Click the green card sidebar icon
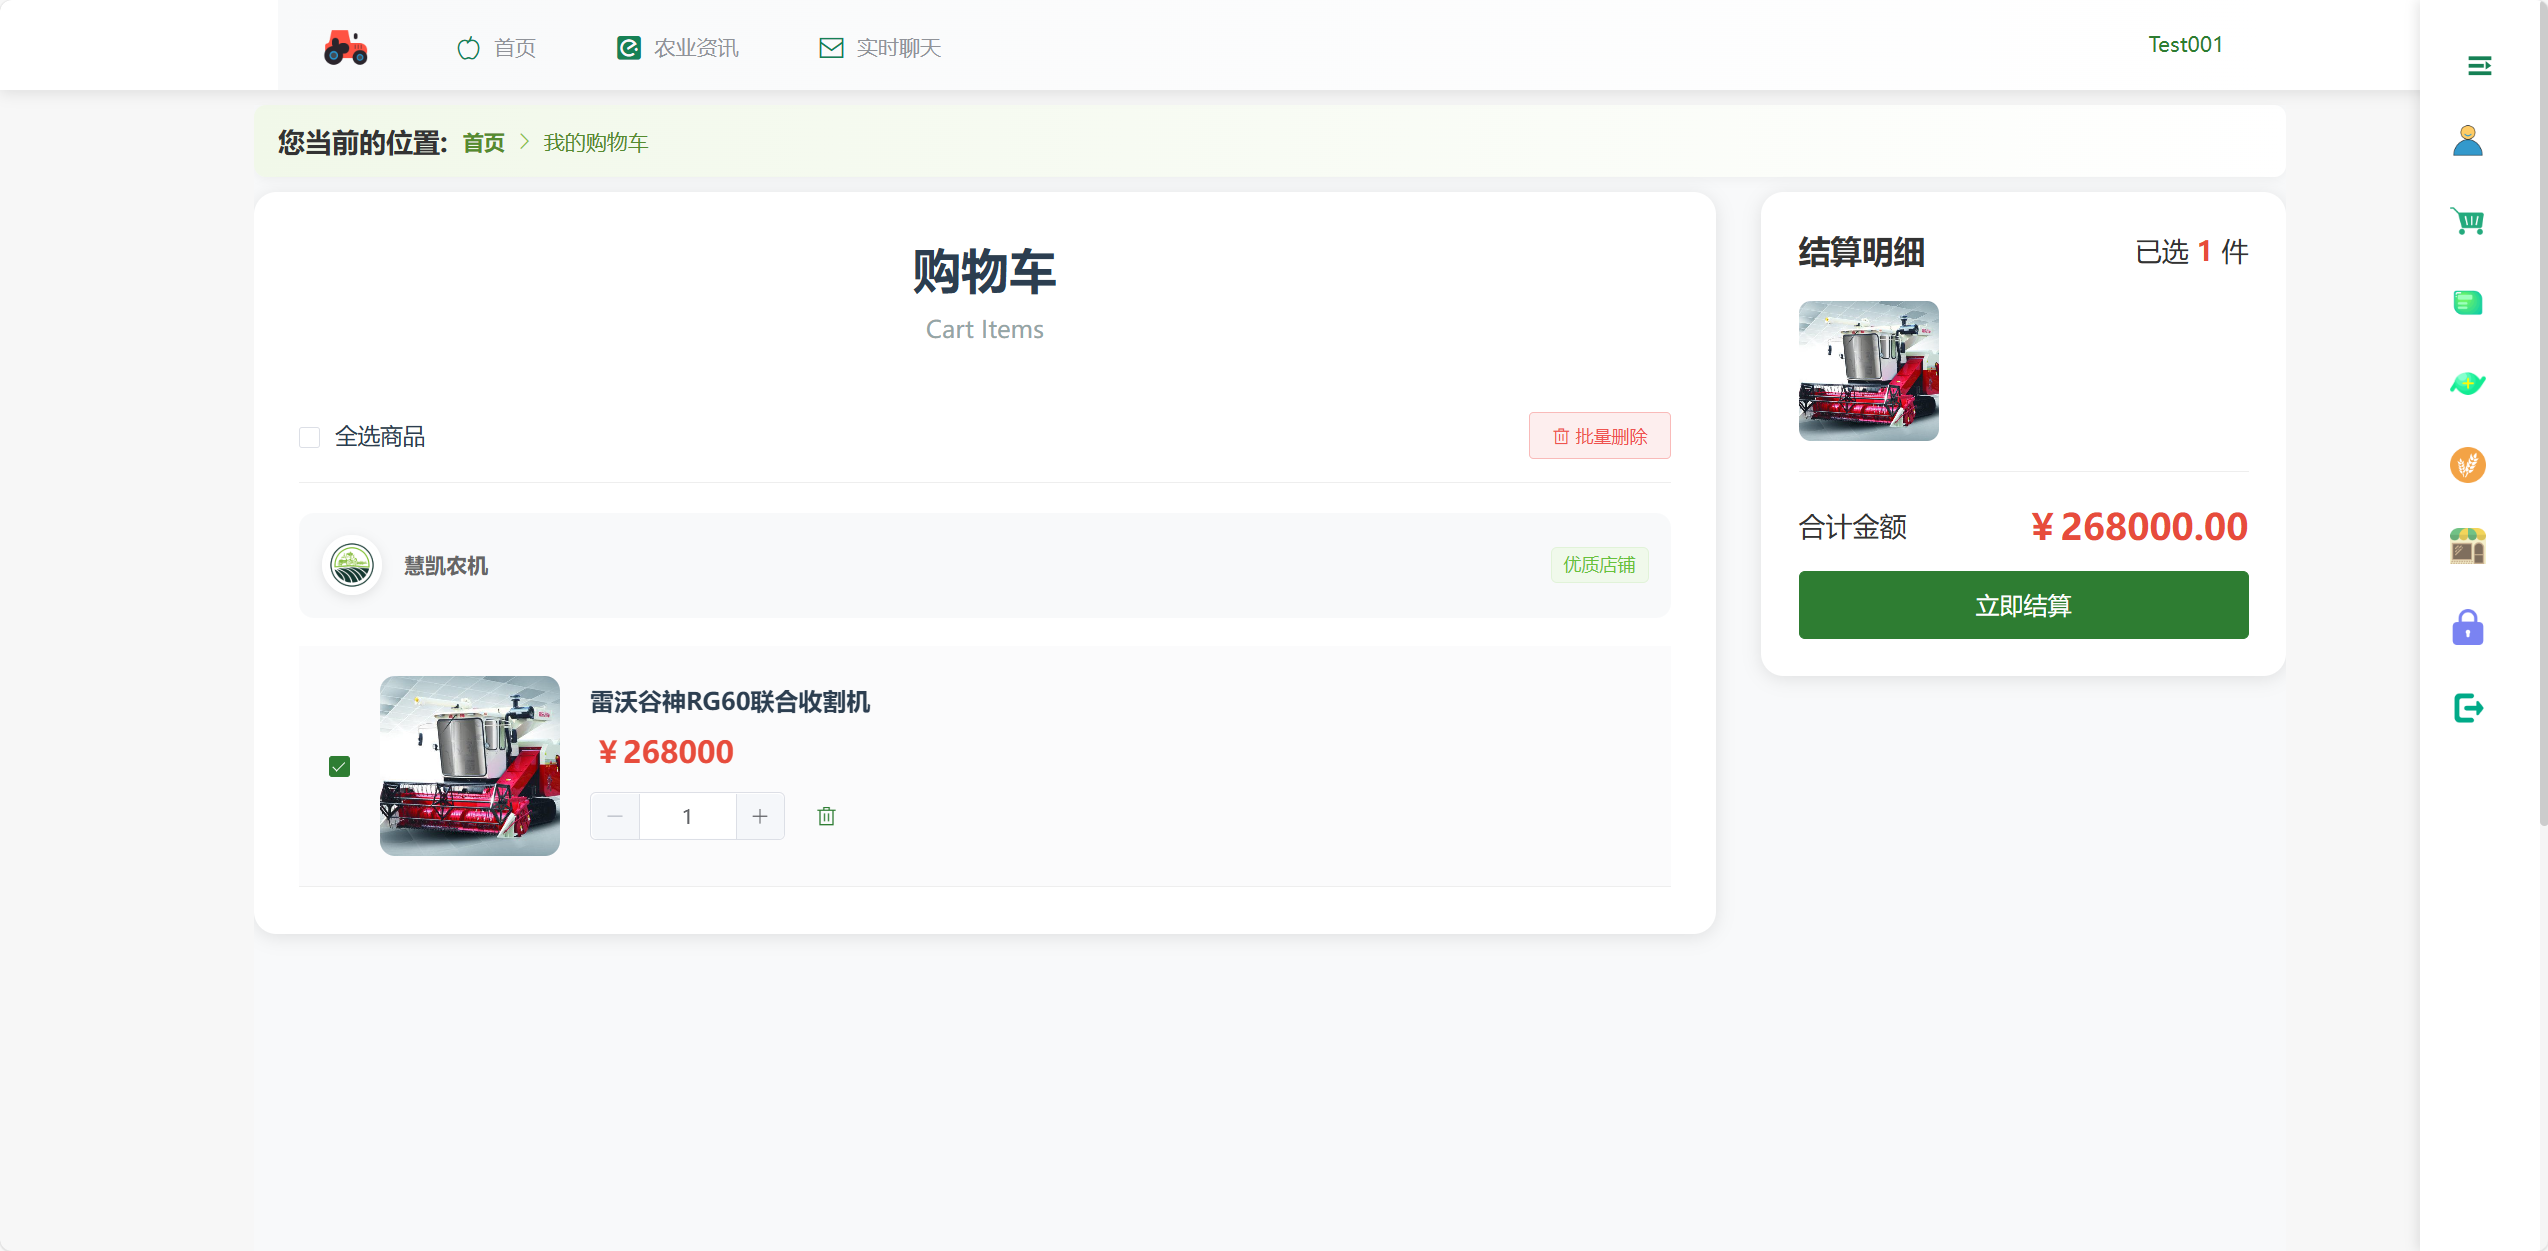Screen dimensions: 2548x1251 click(x=2468, y=303)
